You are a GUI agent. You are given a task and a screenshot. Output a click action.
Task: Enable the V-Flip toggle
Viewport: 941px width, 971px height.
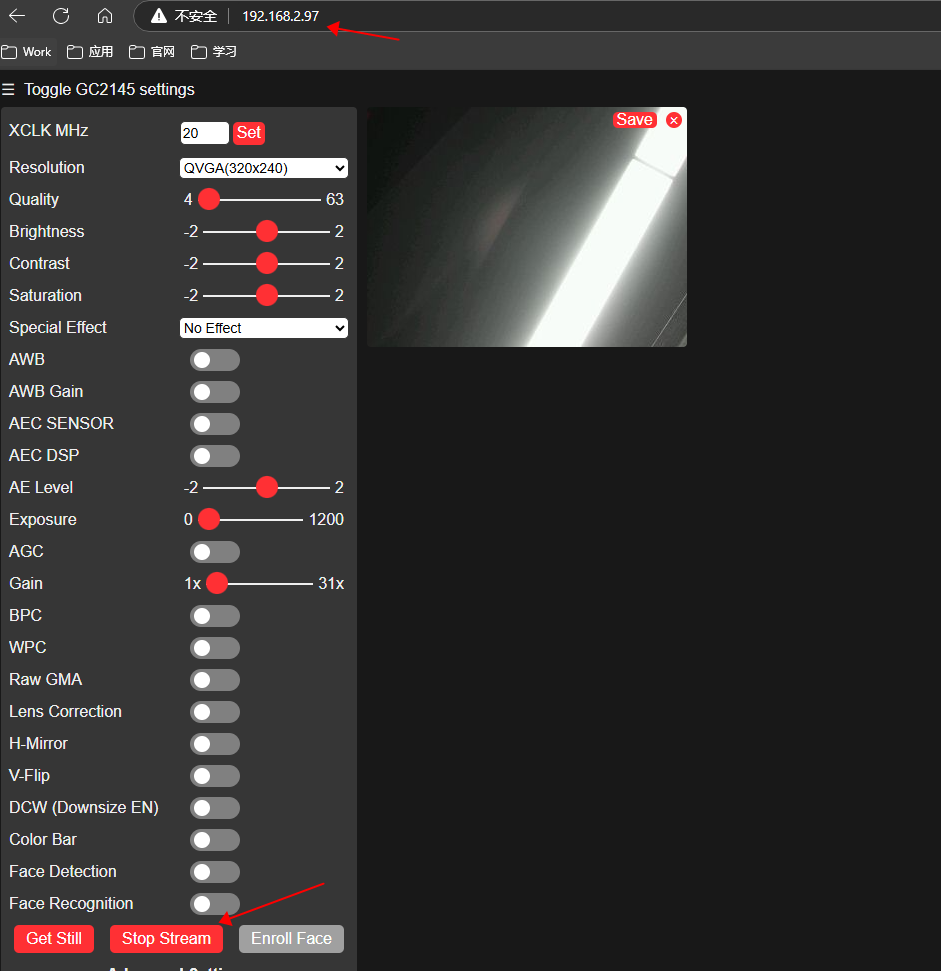pyautogui.click(x=215, y=776)
